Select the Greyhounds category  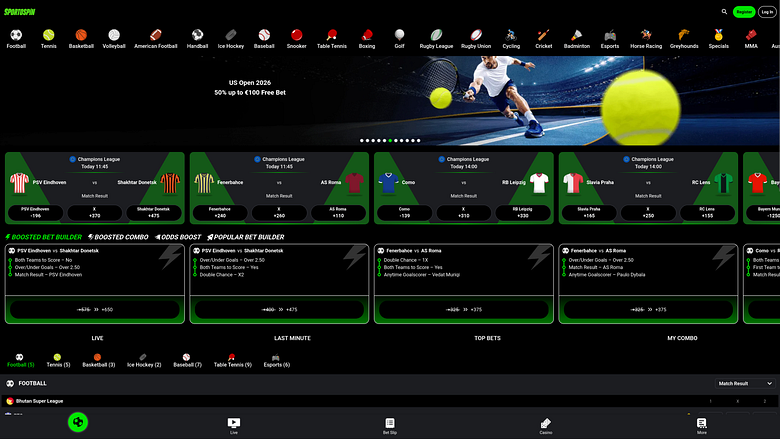pyautogui.click(x=684, y=39)
